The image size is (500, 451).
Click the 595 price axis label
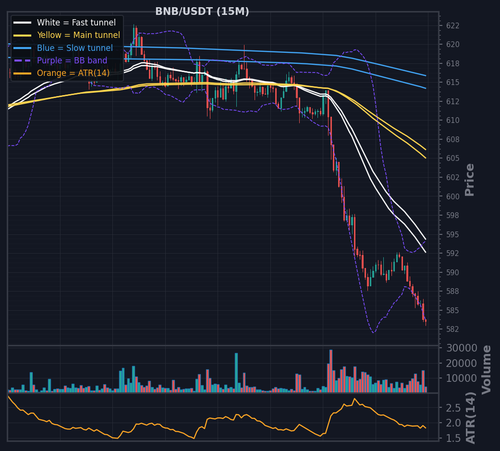[453, 234]
